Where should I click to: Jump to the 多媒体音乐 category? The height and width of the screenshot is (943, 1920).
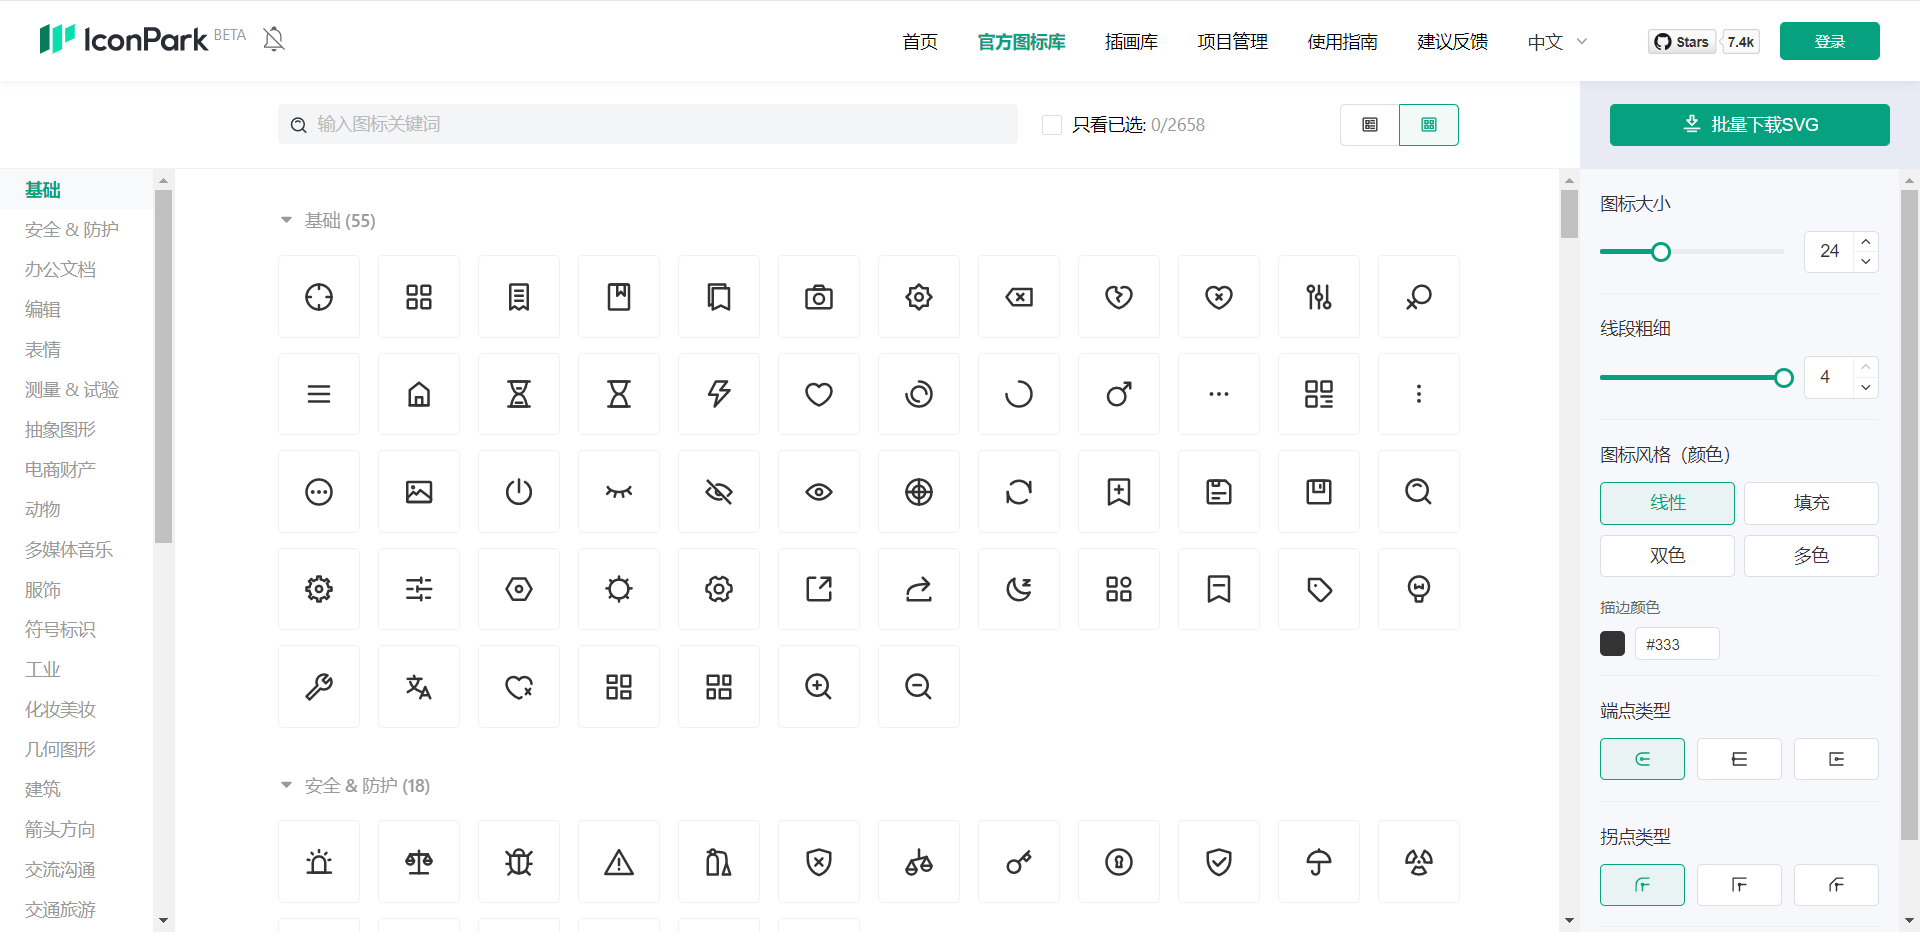69,550
